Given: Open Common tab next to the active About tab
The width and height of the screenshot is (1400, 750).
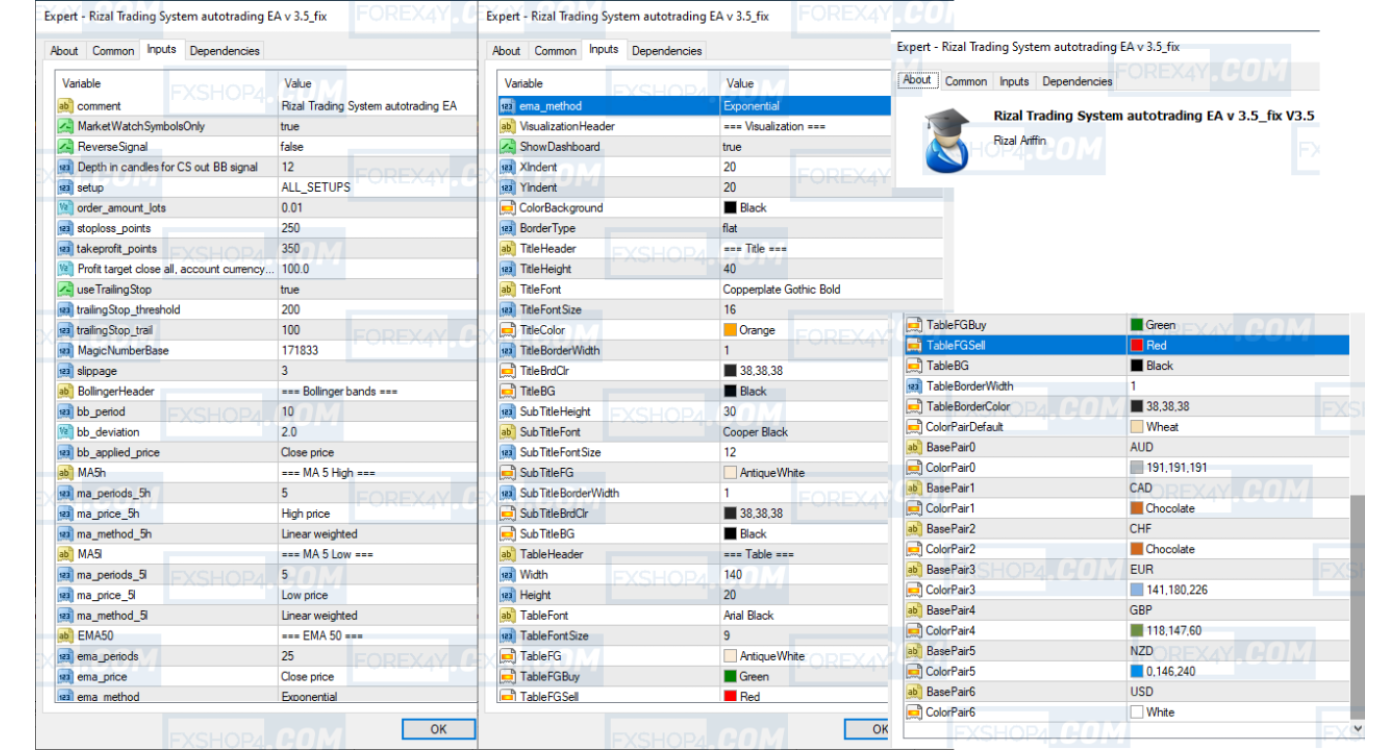Looking at the screenshot, I should coord(966,82).
